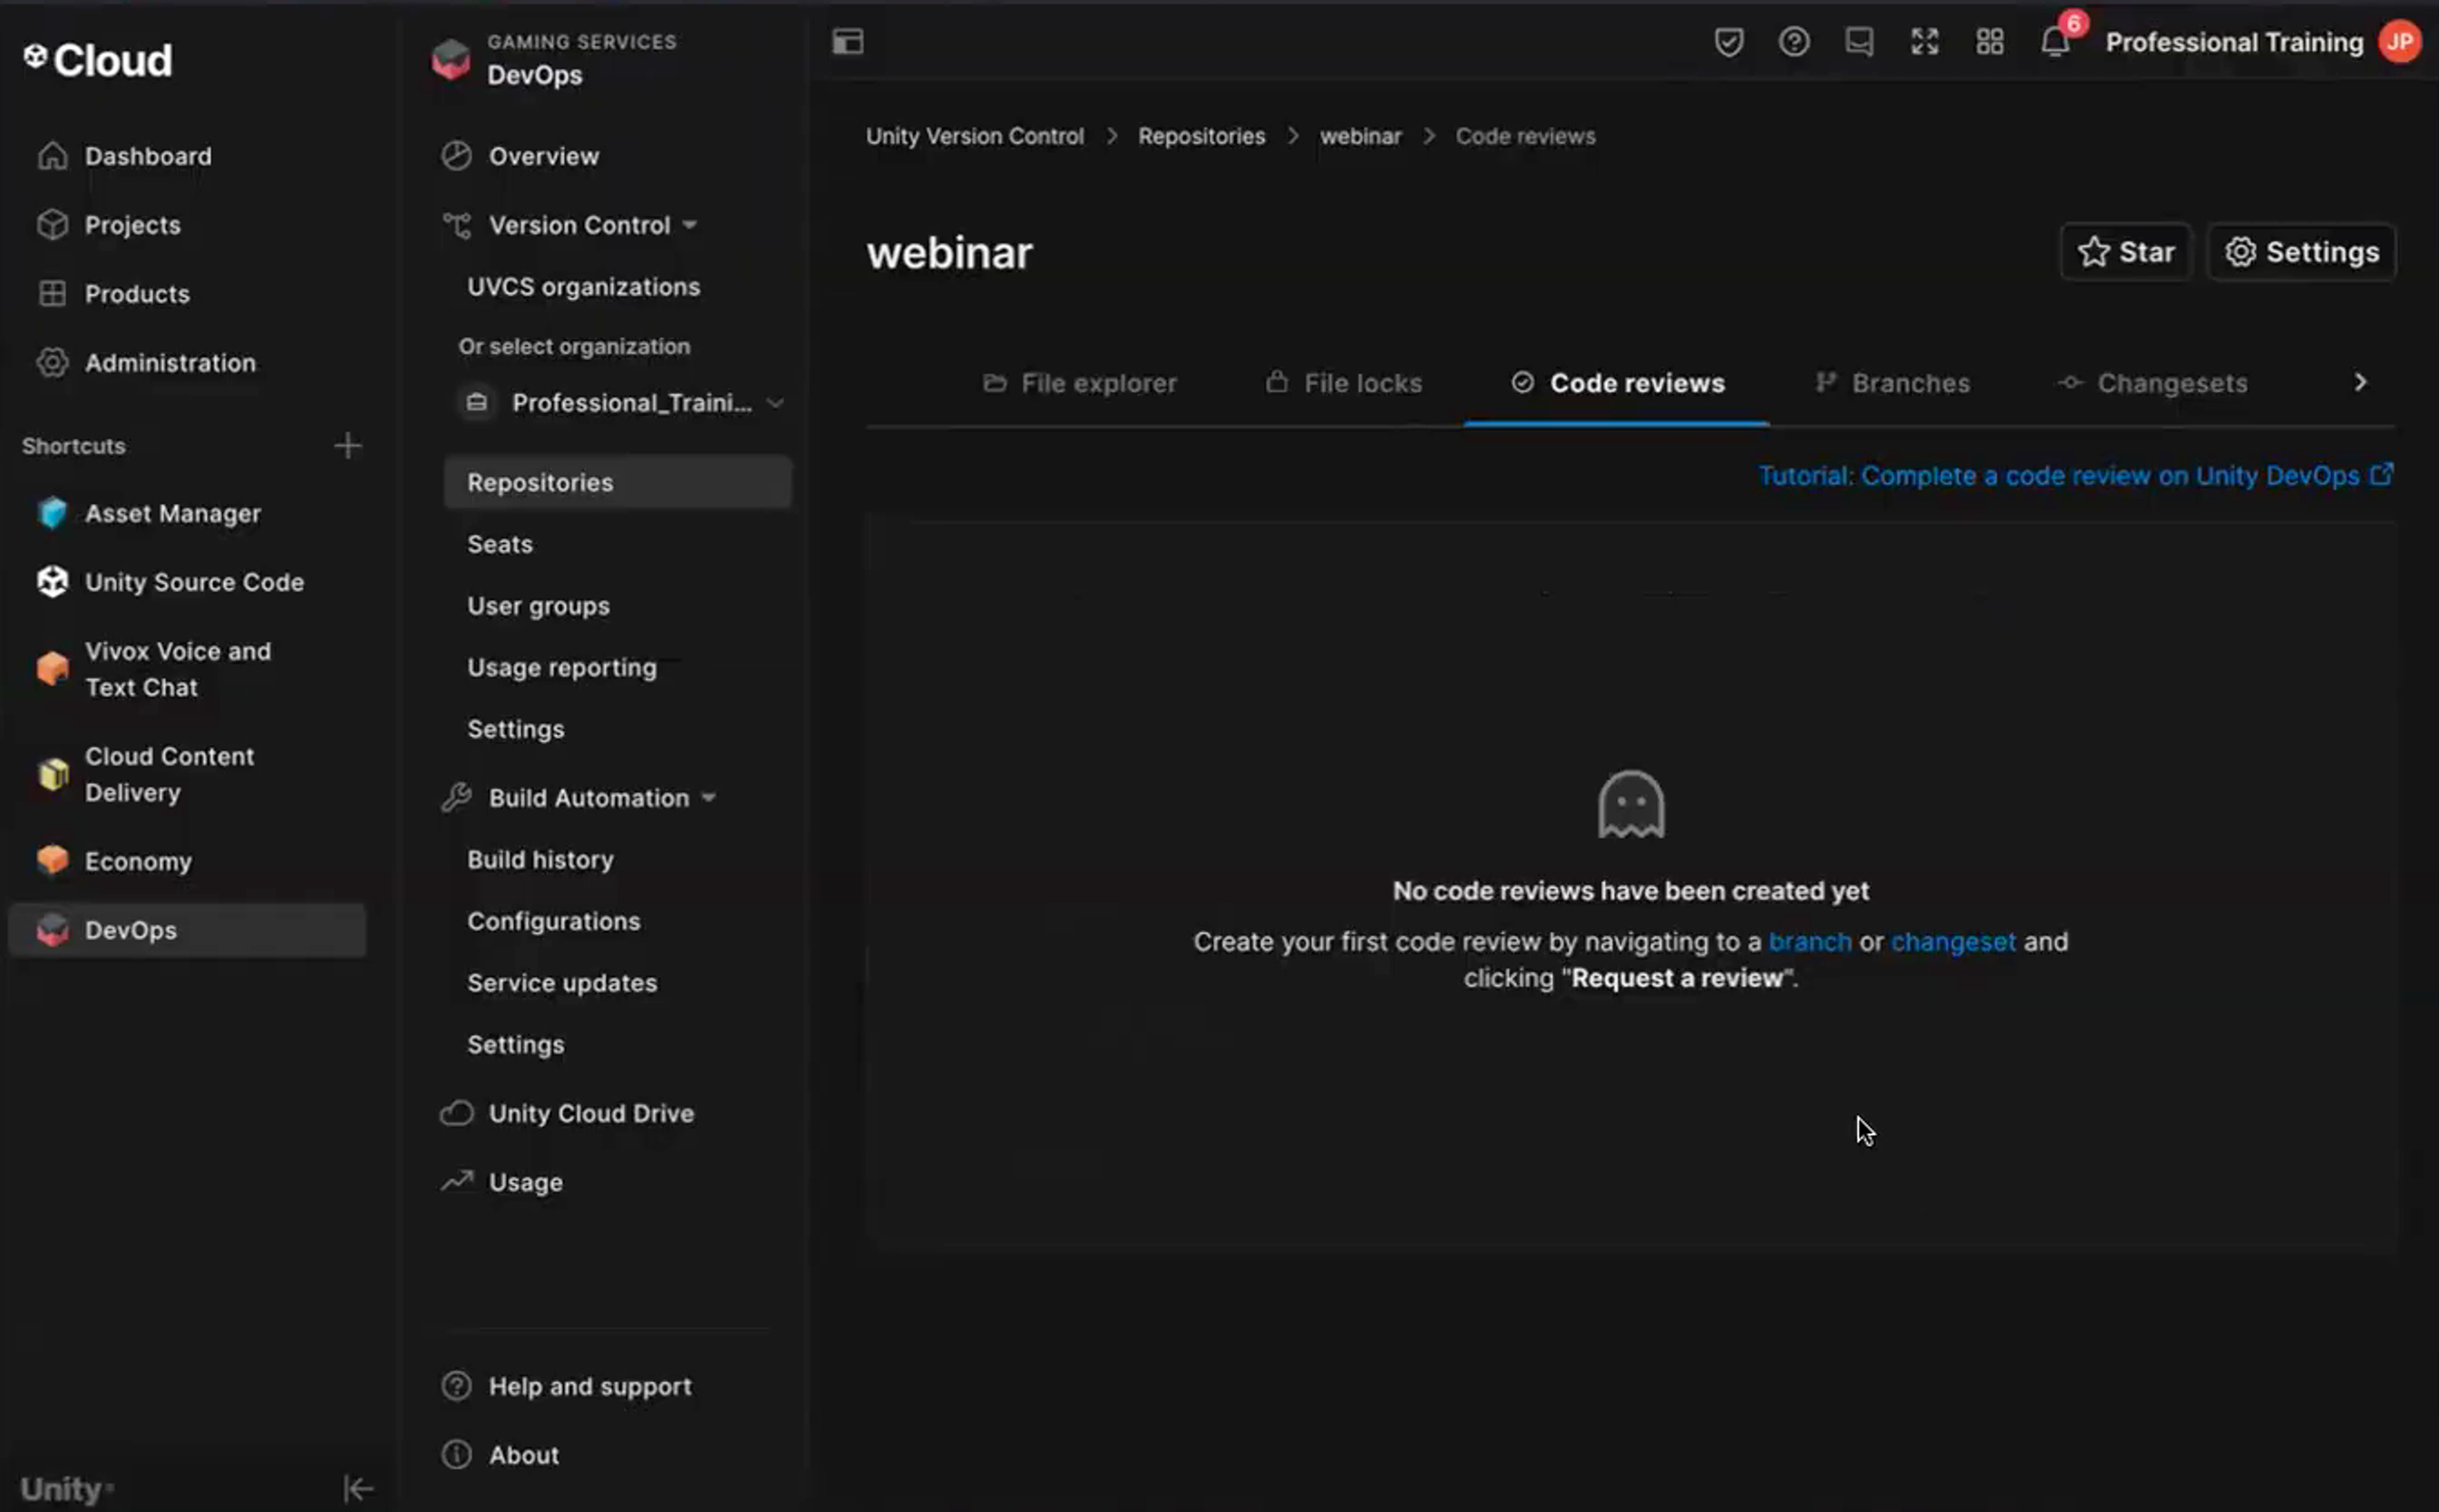Screen dimensions: 2439x1512
Task: Star the webinar repository
Action: click(2125, 252)
